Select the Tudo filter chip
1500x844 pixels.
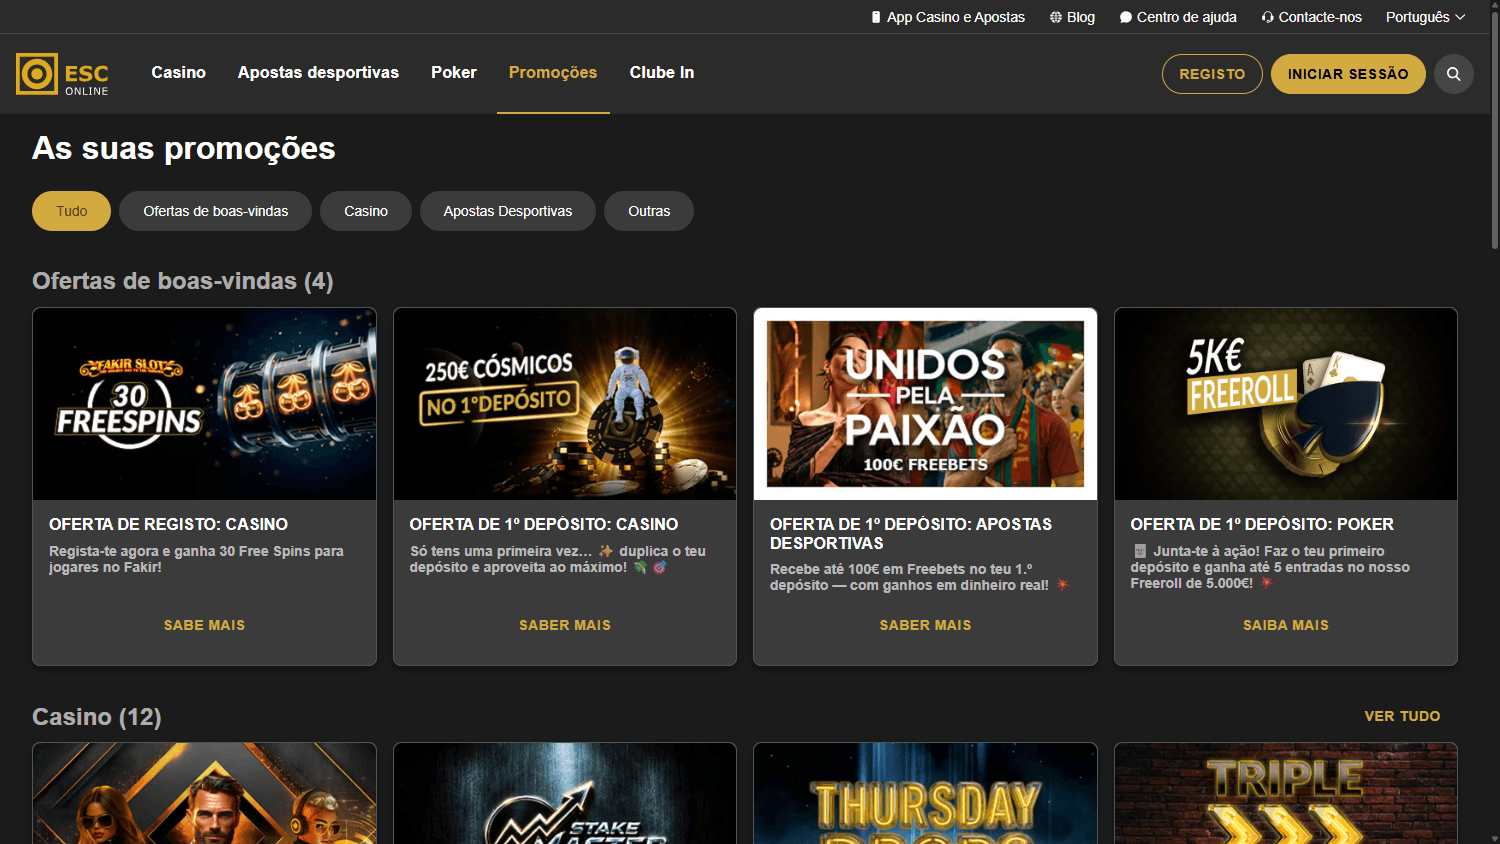71,211
